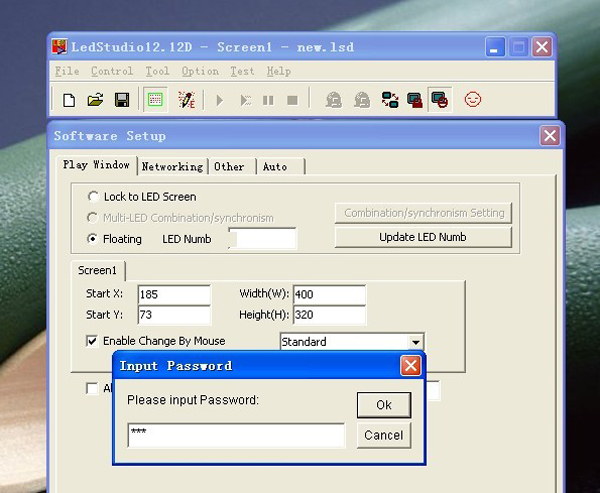The image size is (600, 493).
Task: Click the New file icon in toolbar
Action: click(x=69, y=100)
